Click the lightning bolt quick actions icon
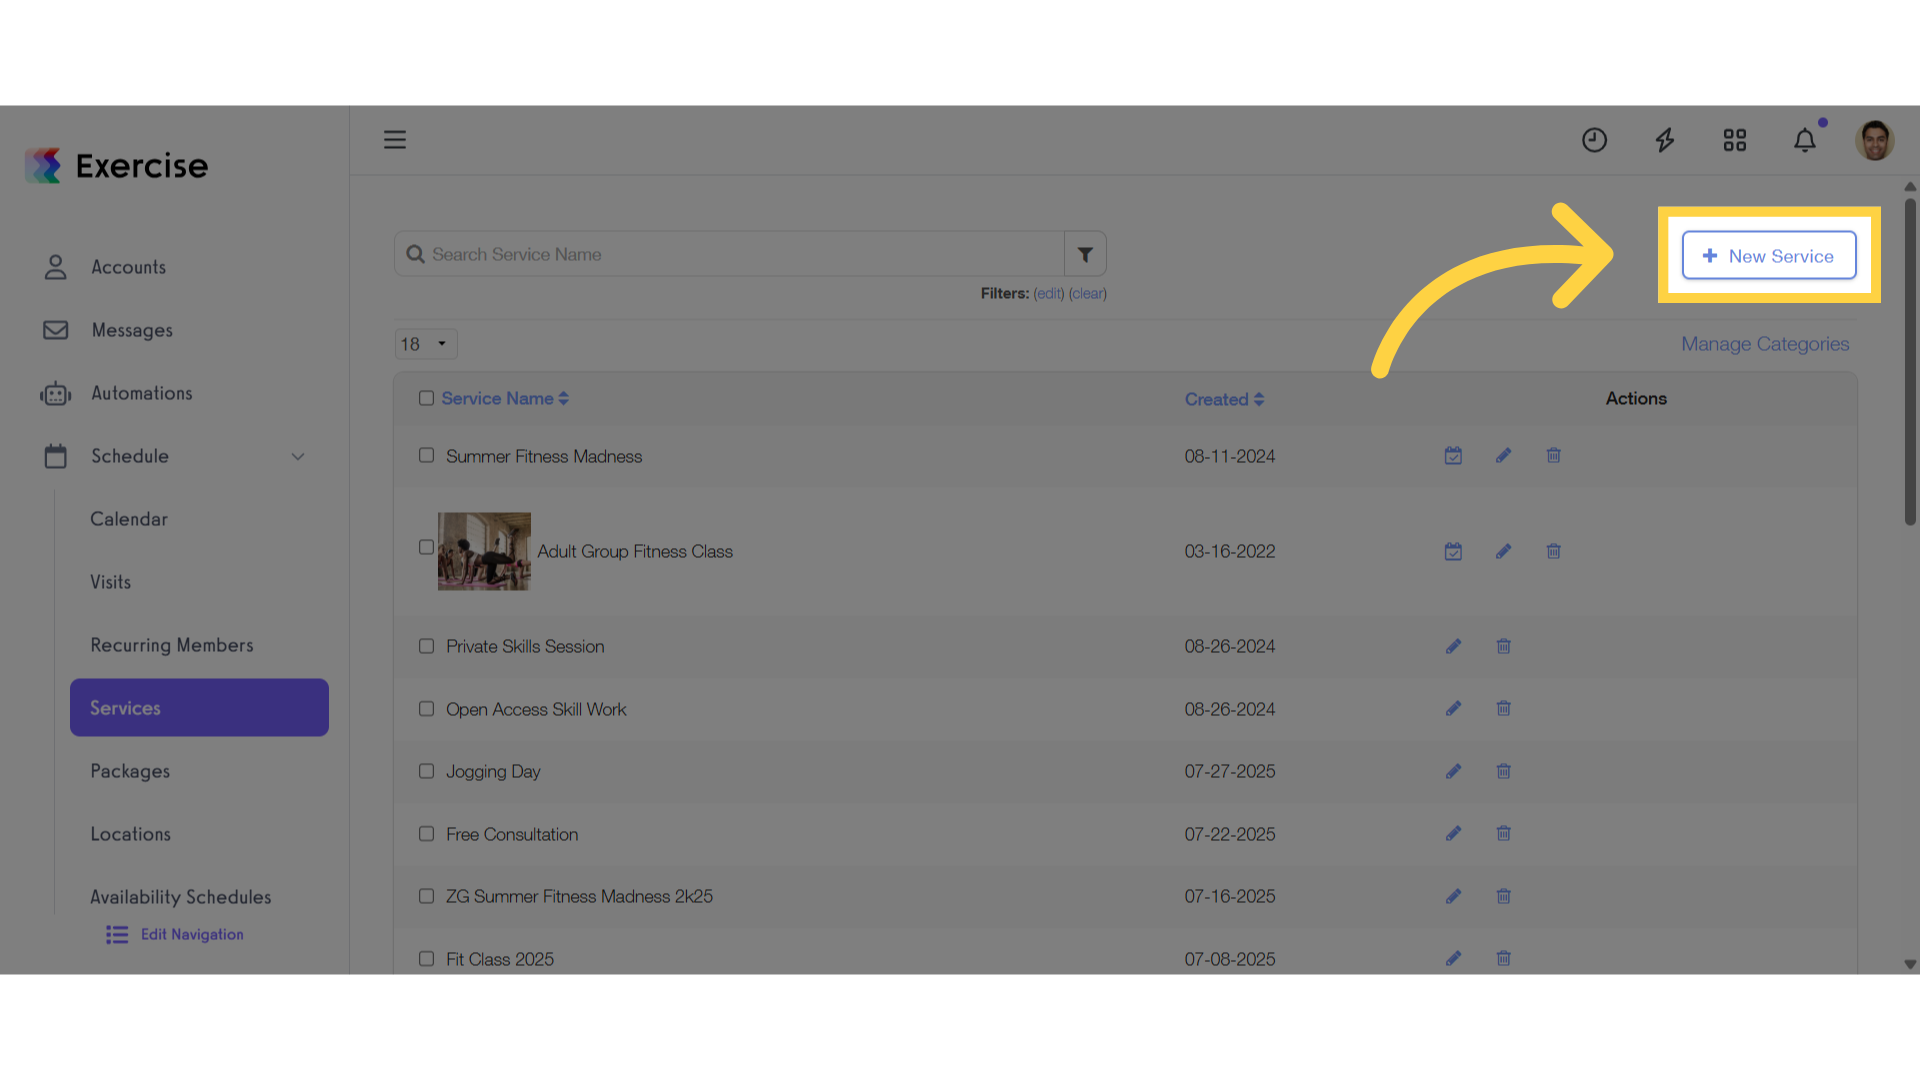This screenshot has width=1920, height=1080. click(x=1665, y=140)
